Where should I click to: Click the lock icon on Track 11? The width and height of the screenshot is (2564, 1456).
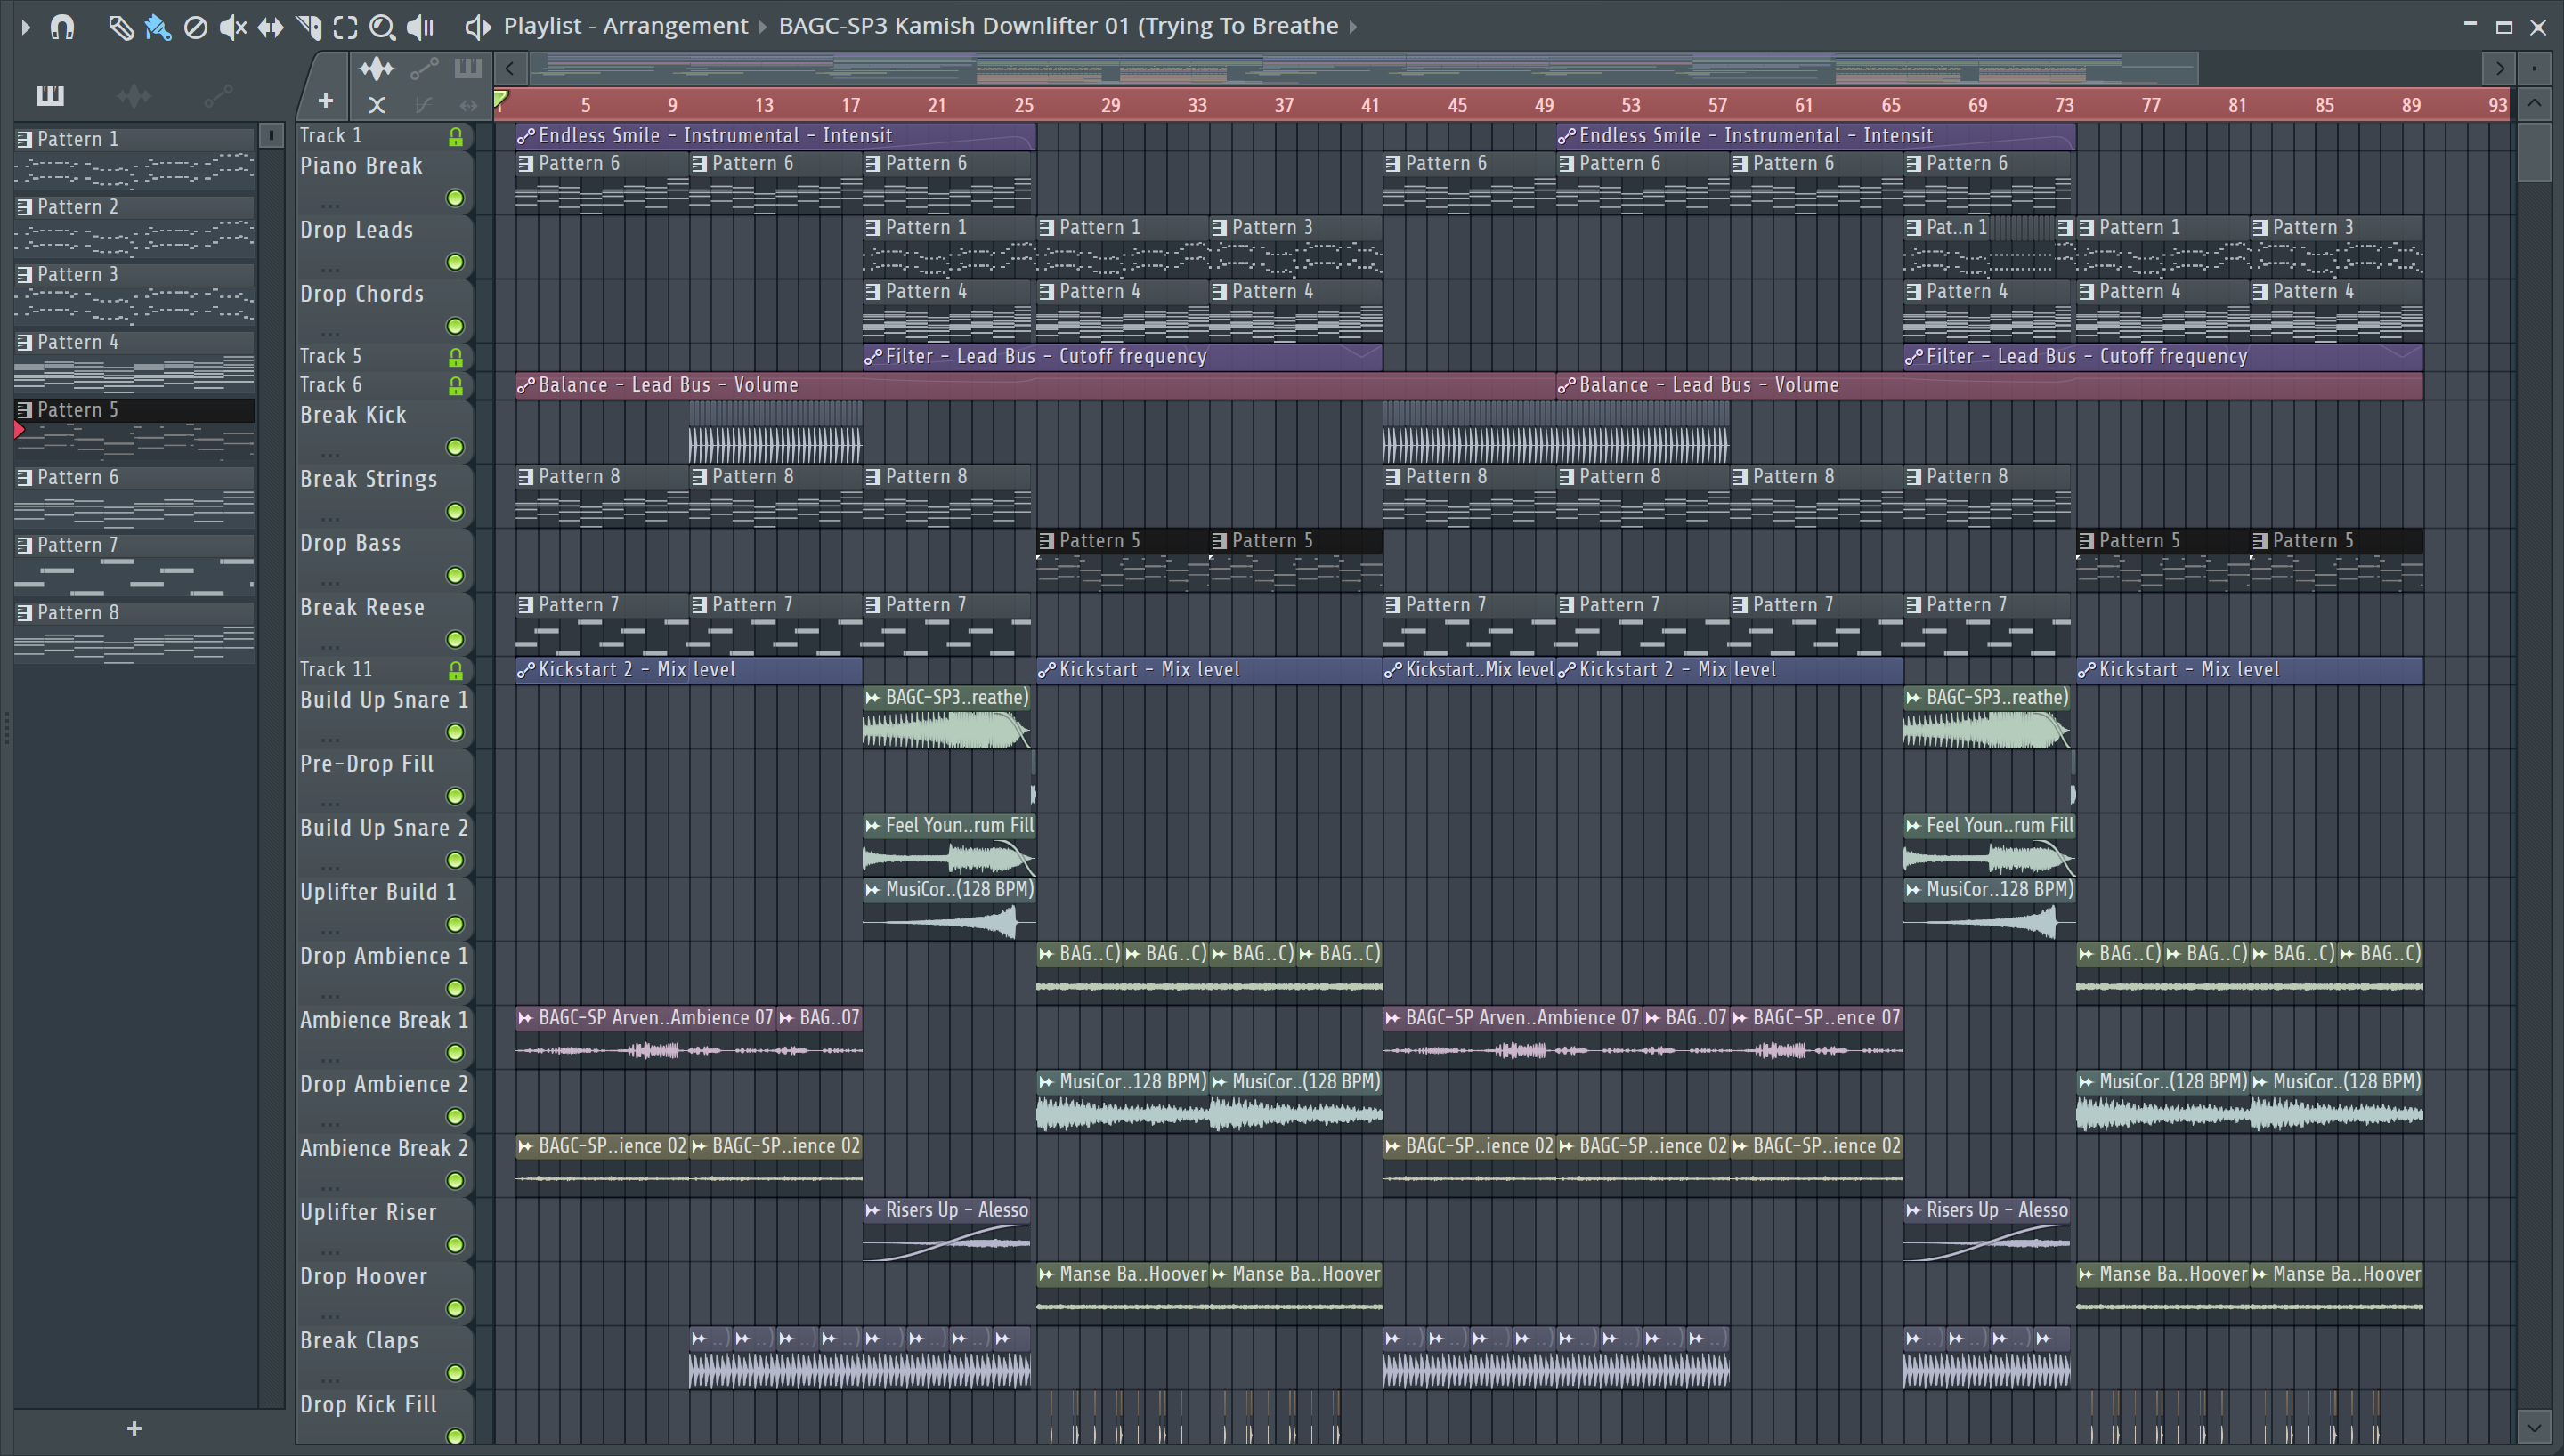(455, 670)
